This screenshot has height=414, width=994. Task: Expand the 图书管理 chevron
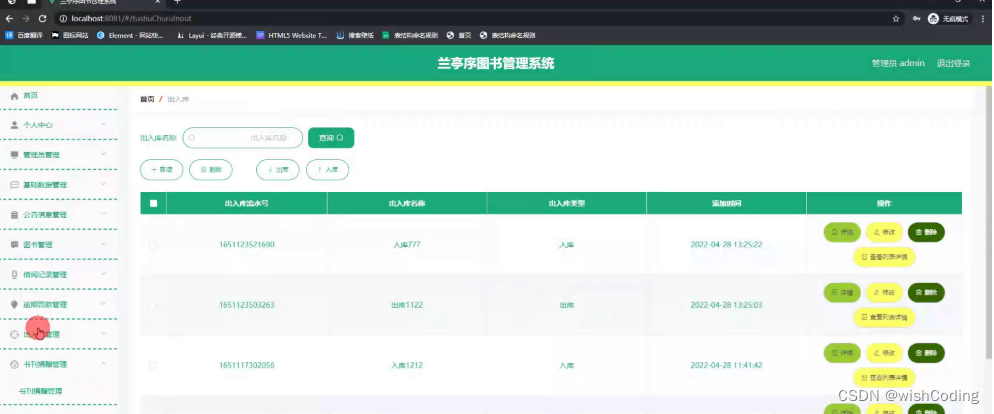(x=104, y=244)
